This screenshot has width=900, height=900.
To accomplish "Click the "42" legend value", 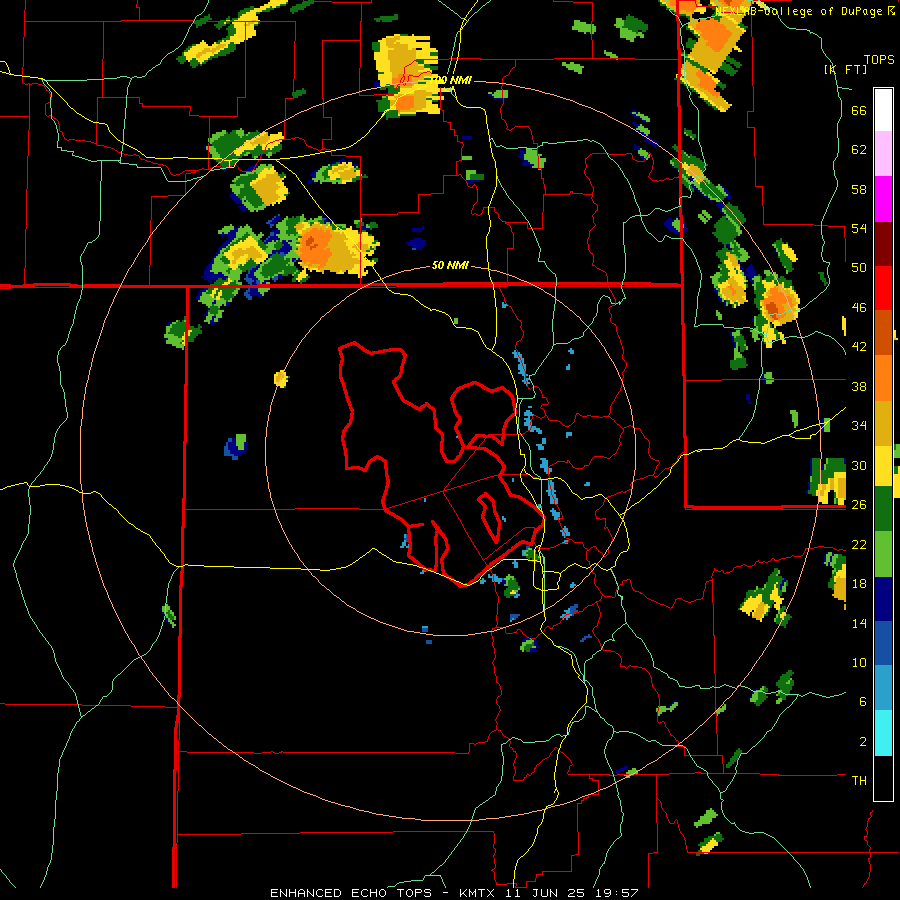I will [x=859, y=347].
